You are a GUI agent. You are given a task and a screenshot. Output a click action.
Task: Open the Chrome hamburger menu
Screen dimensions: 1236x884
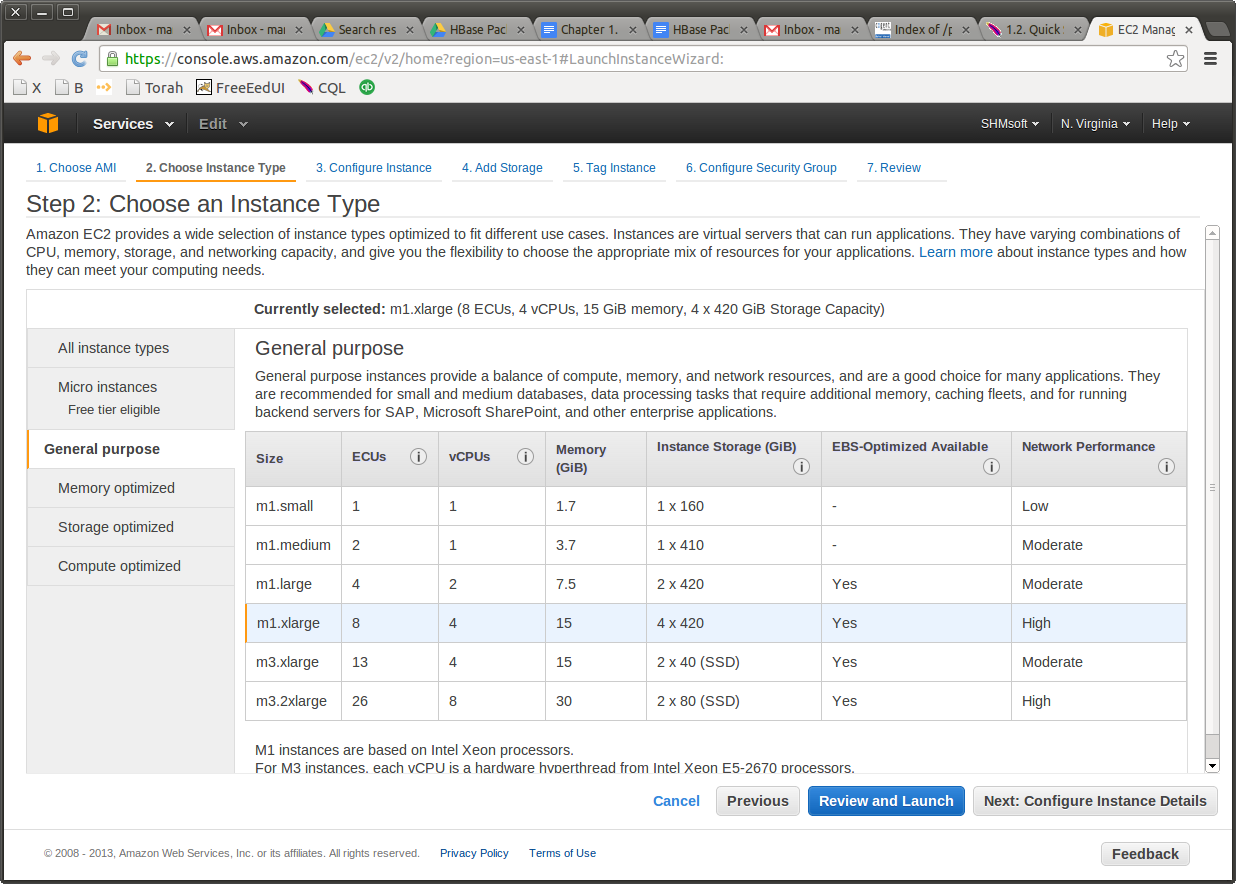tap(1210, 59)
